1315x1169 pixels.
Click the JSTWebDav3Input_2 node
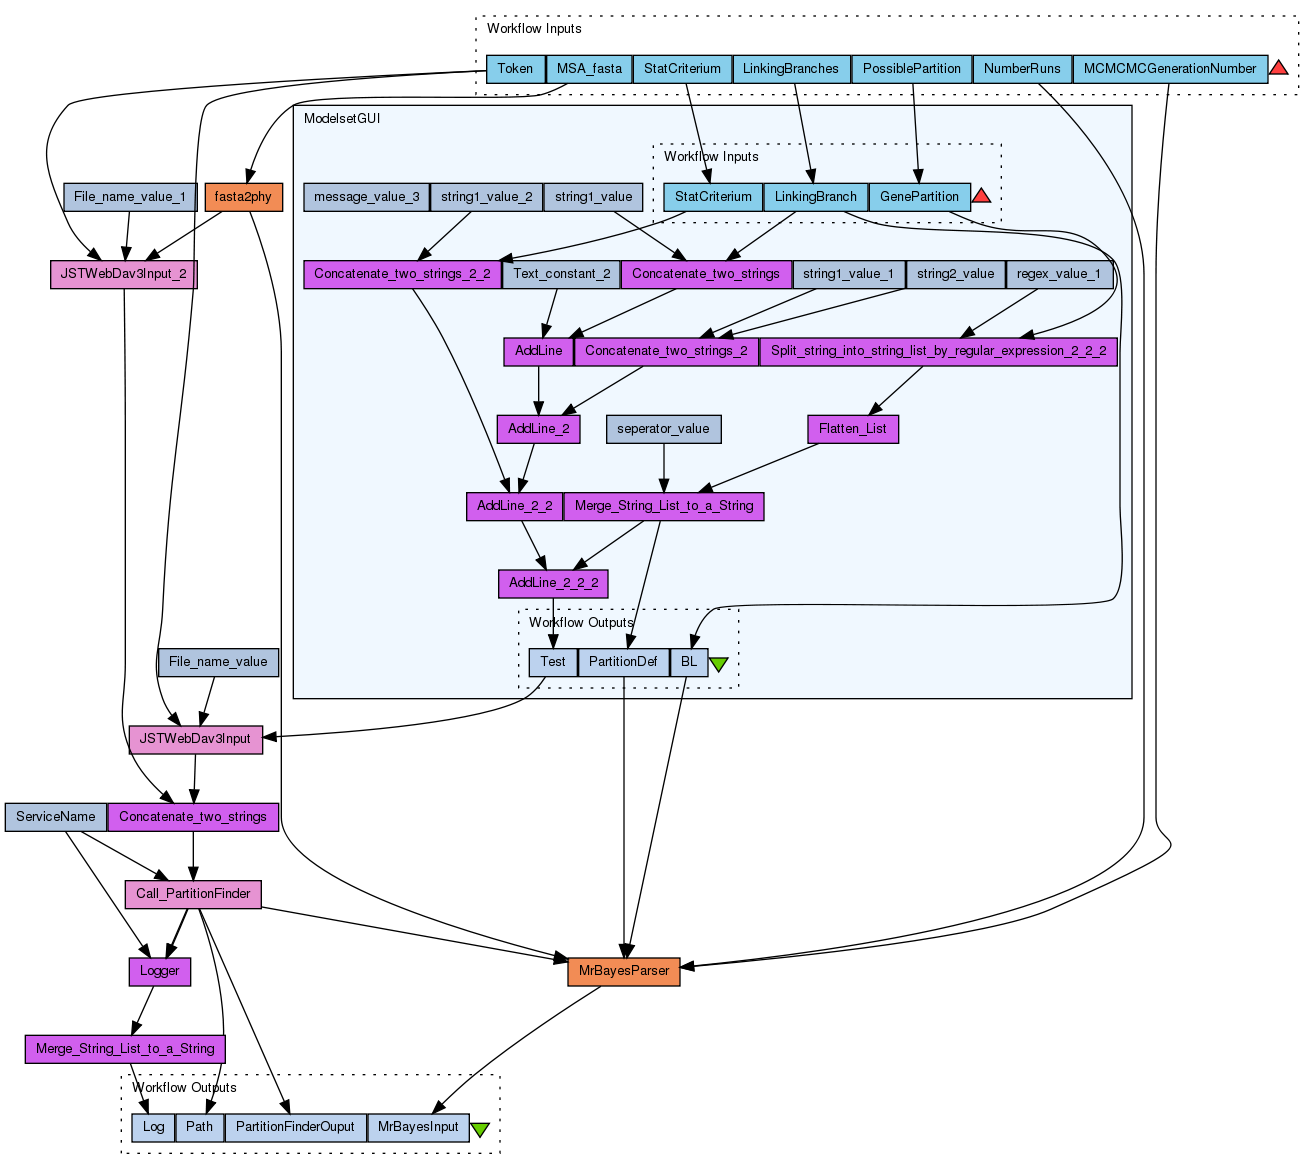[x=124, y=274]
